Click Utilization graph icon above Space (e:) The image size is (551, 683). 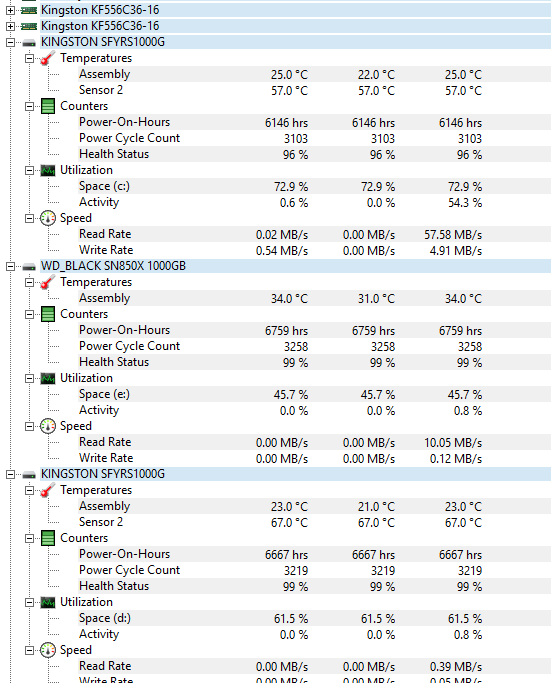pyautogui.click(x=48, y=379)
